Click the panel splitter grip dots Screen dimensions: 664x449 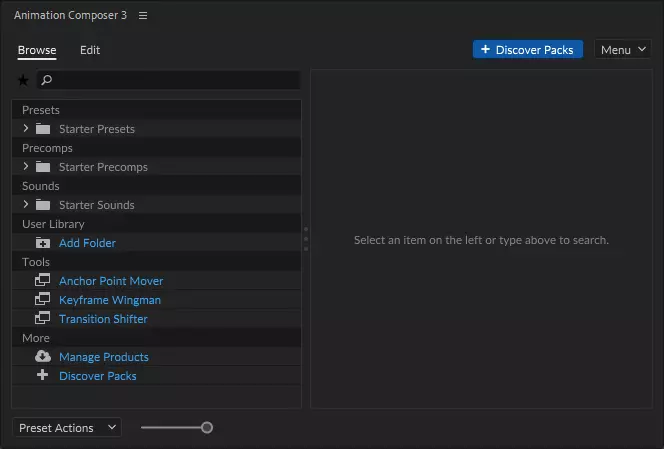(x=306, y=239)
